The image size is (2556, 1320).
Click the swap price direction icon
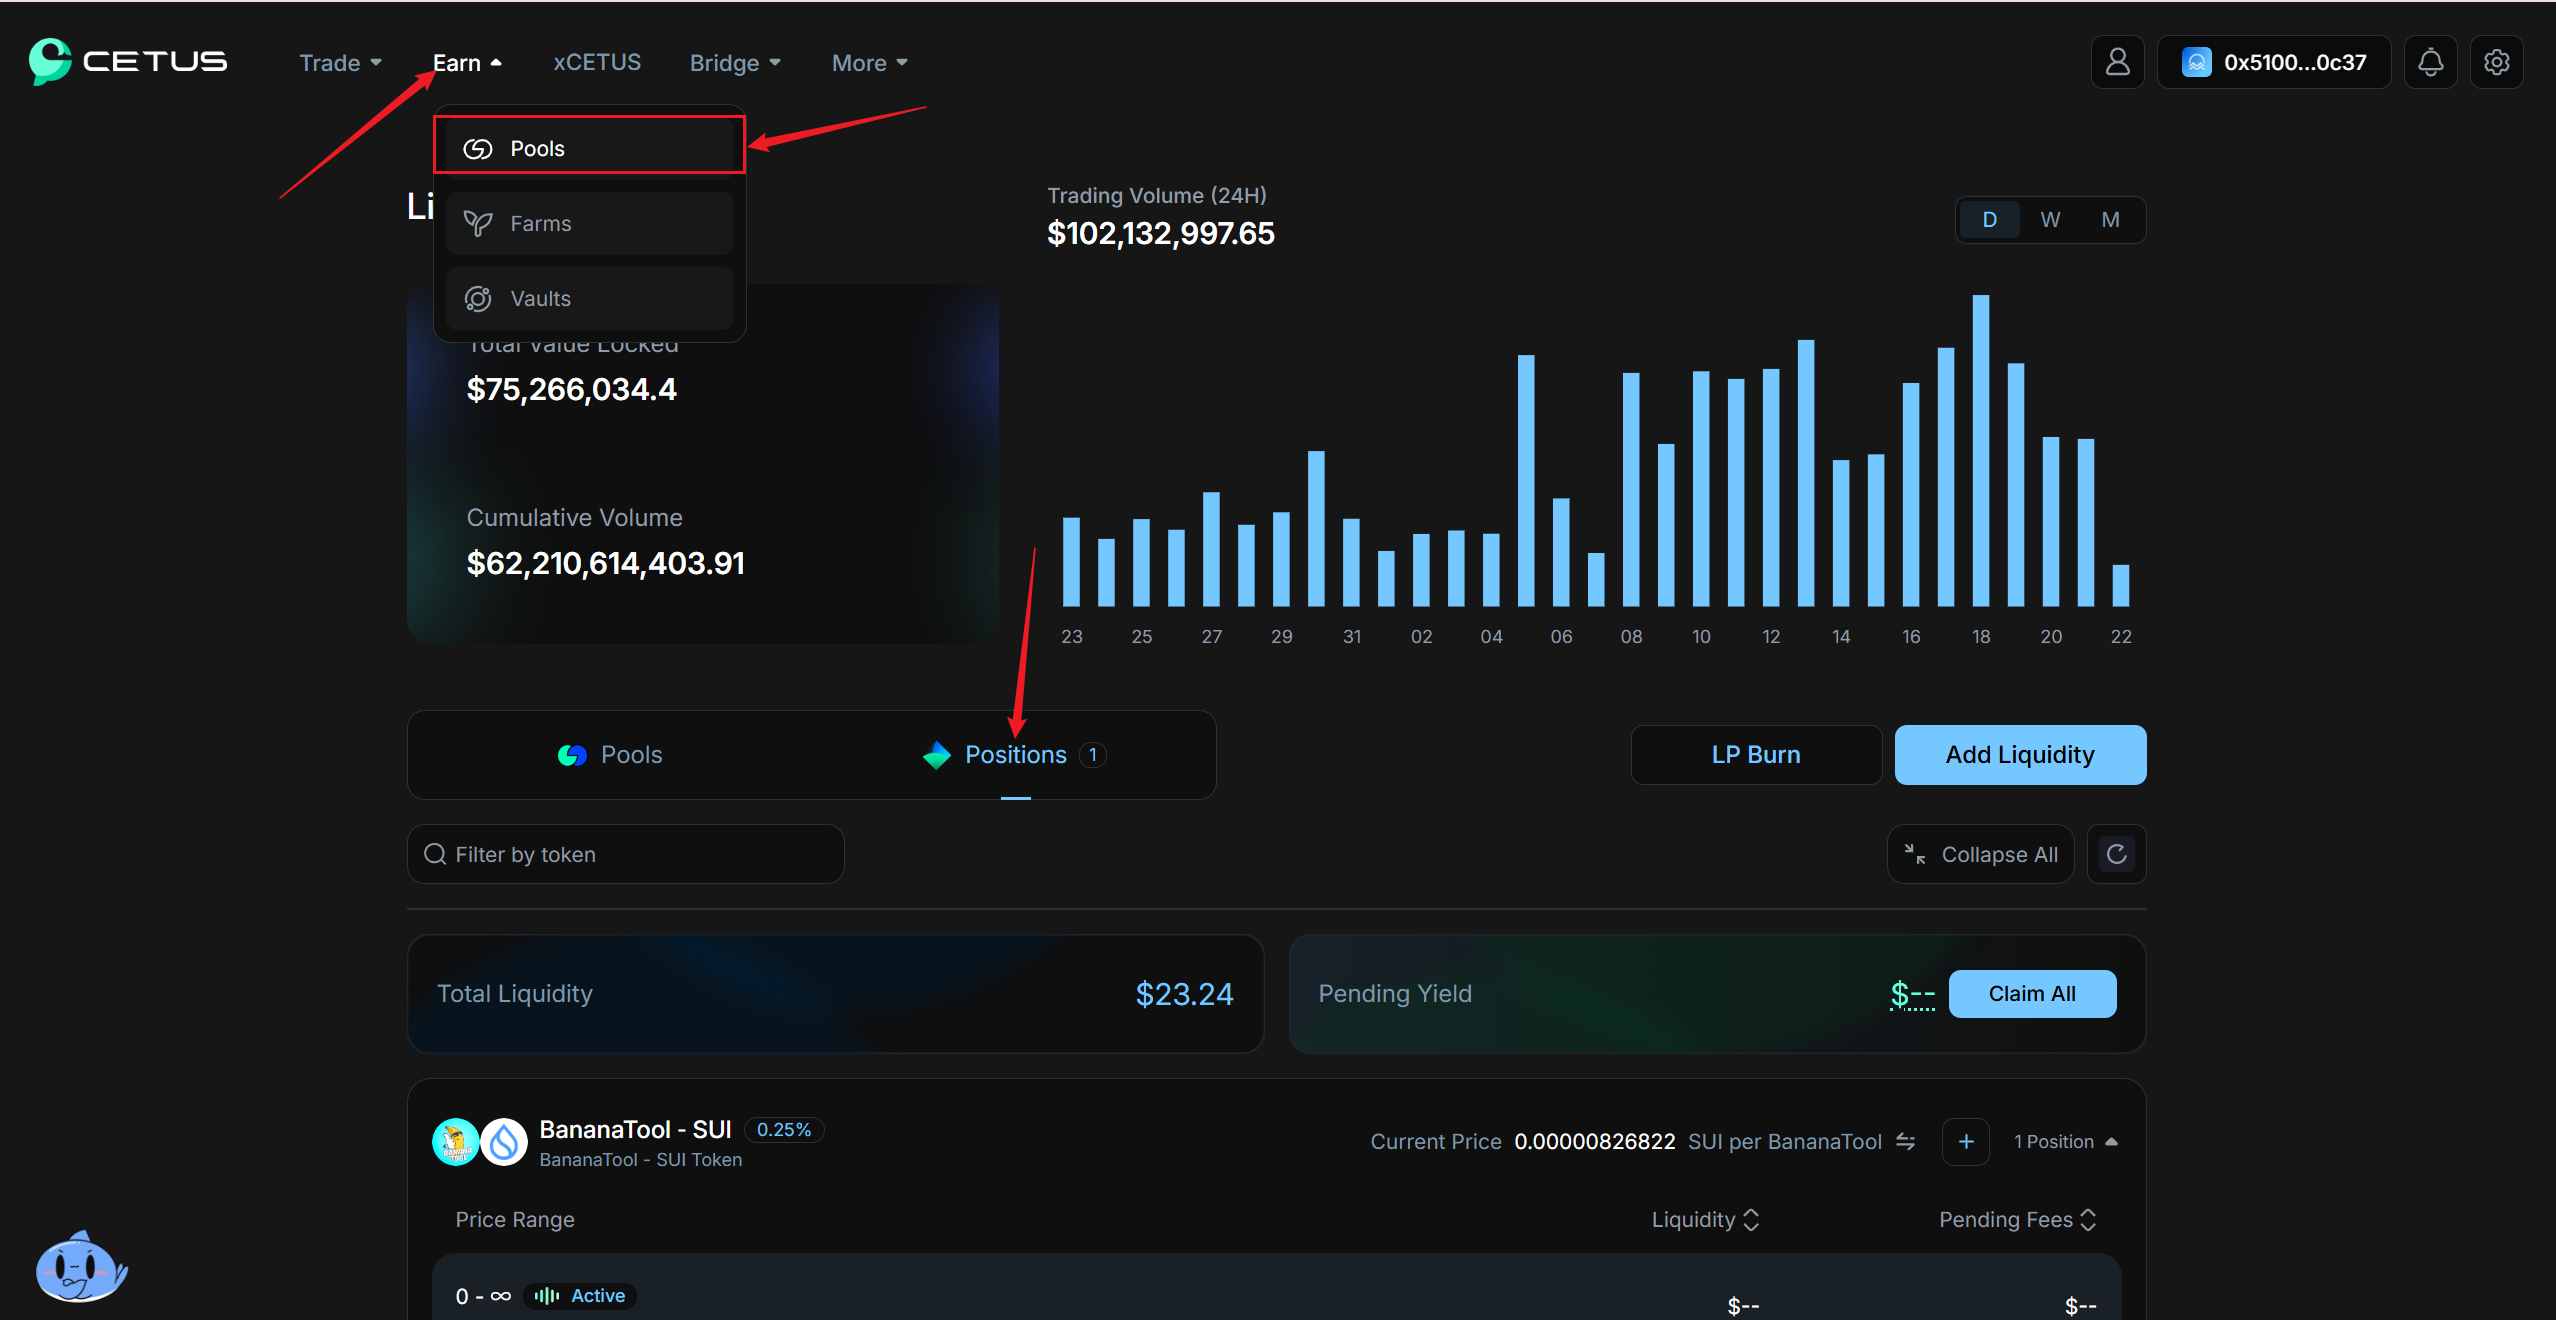point(1906,1141)
